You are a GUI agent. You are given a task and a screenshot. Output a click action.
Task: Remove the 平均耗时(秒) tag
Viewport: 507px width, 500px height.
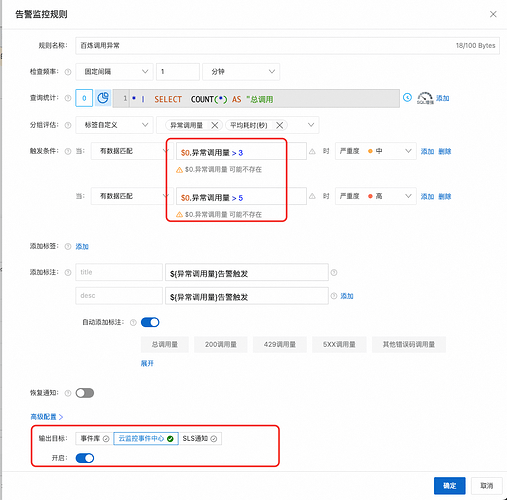280,125
